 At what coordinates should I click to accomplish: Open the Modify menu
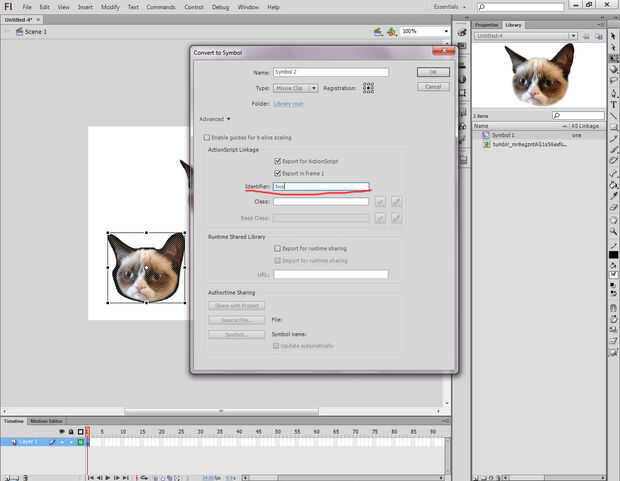click(x=110, y=7)
